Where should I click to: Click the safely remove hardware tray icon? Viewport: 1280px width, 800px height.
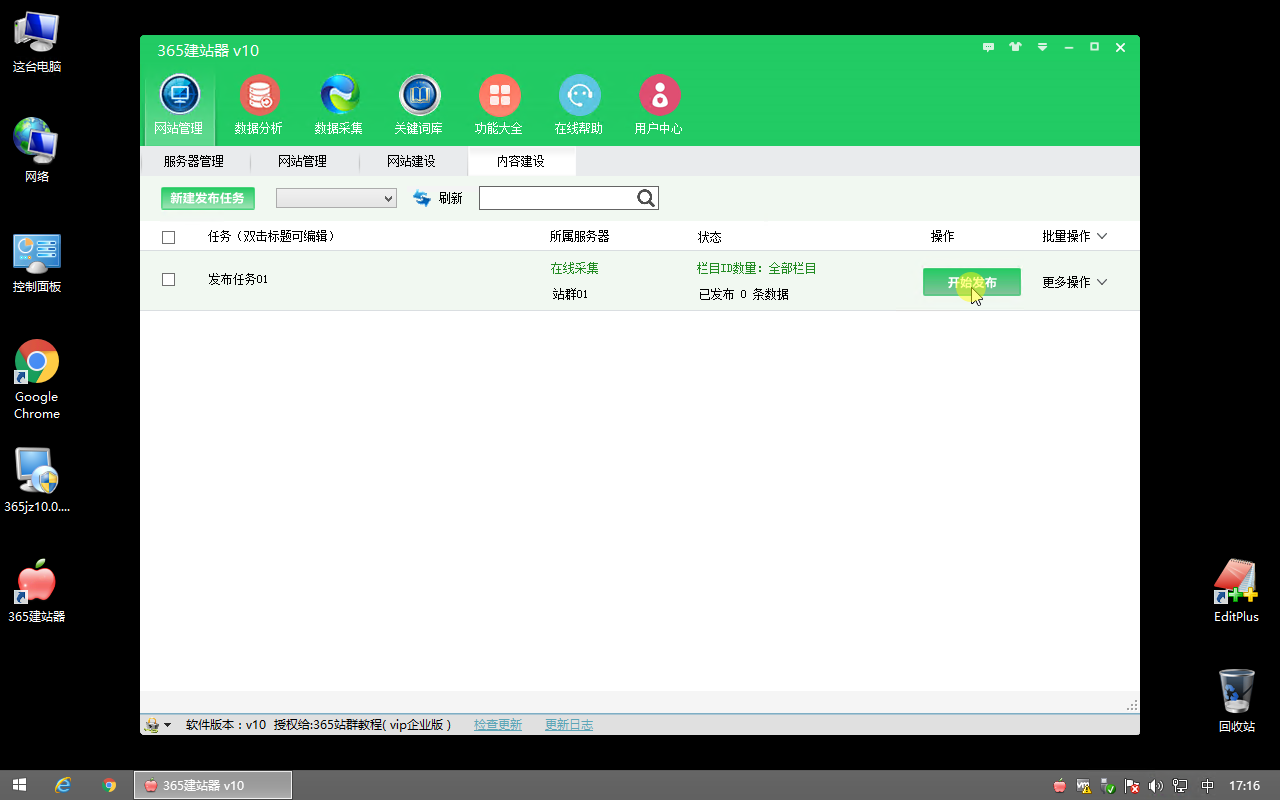coord(1108,786)
